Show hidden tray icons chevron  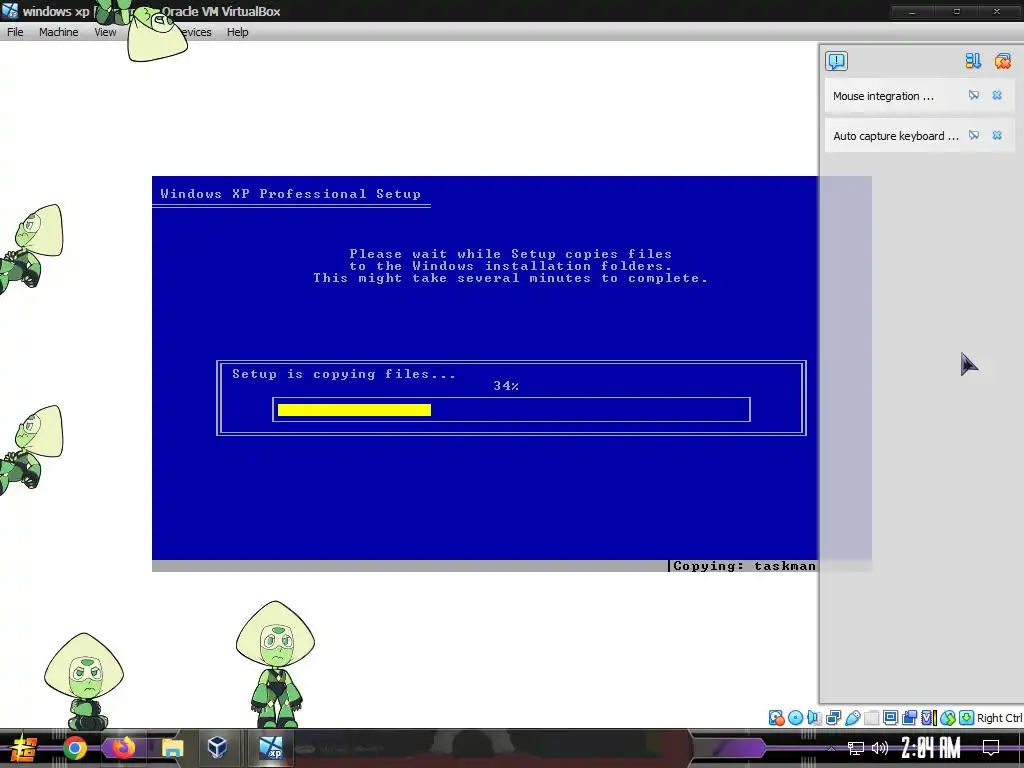[x=831, y=748]
